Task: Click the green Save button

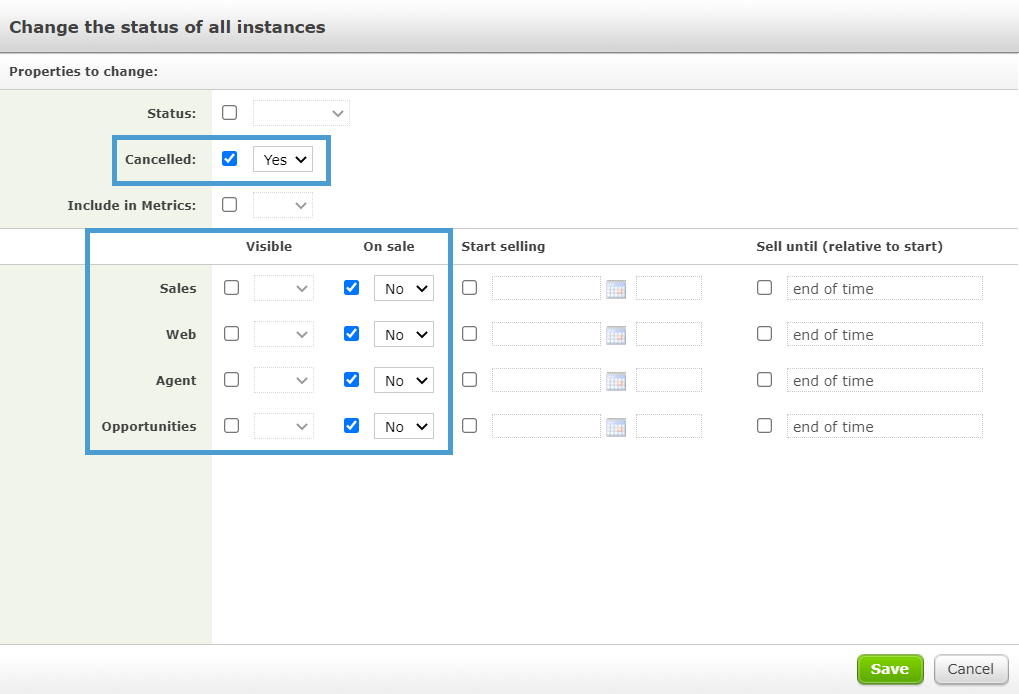Action: pyautogui.click(x=889, y=669)
